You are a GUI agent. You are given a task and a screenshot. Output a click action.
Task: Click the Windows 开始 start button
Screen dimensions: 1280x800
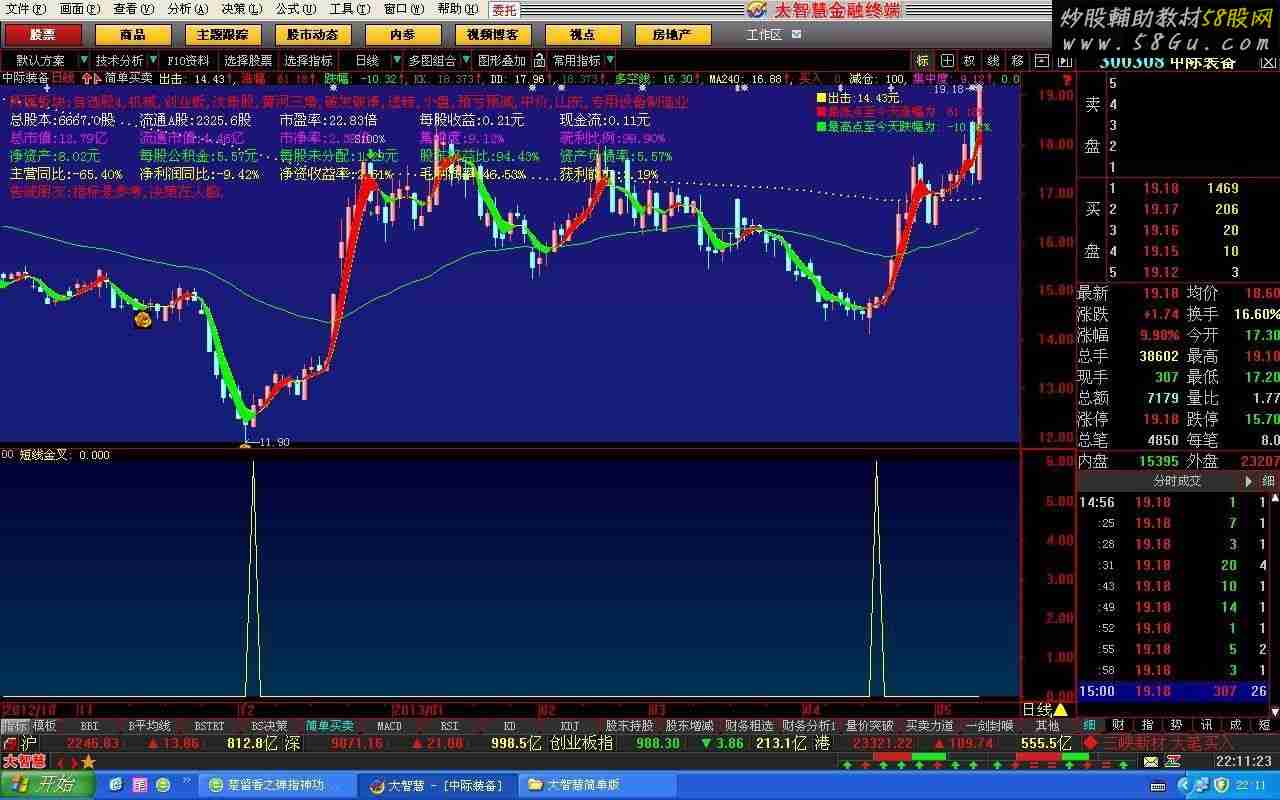[x=47, y=785]
